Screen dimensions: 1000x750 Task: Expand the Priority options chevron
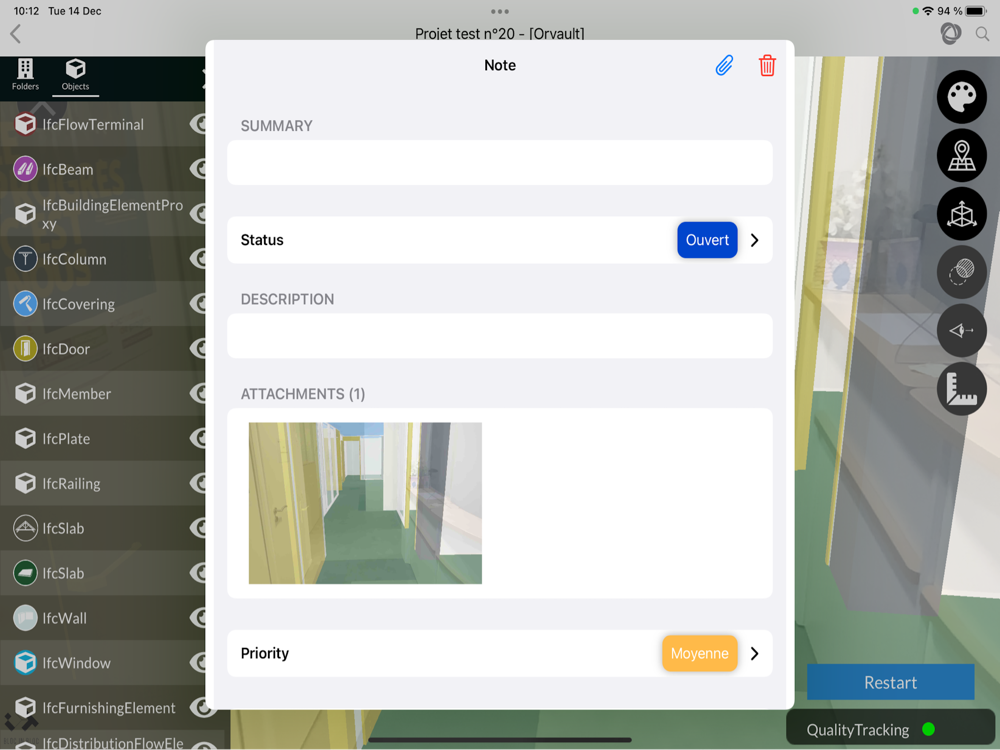(x=754, y=654)
